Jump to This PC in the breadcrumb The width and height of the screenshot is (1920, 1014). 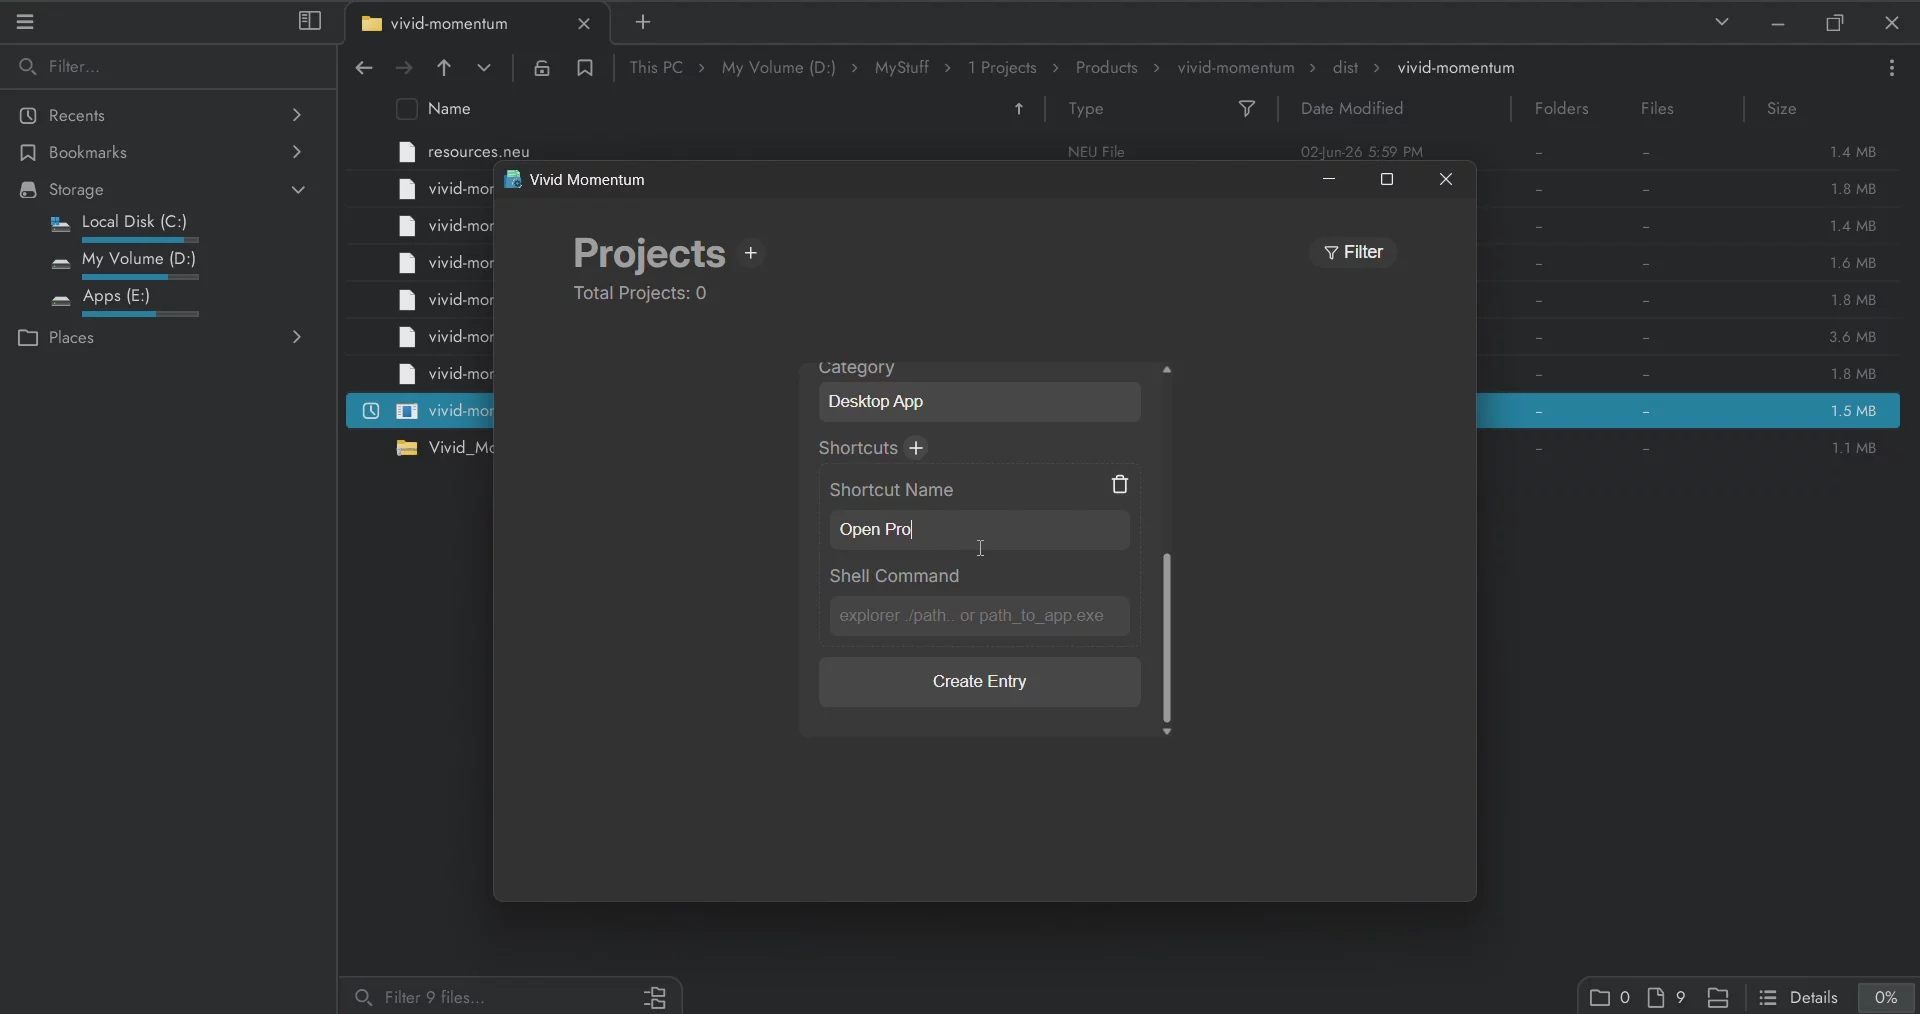657,68
